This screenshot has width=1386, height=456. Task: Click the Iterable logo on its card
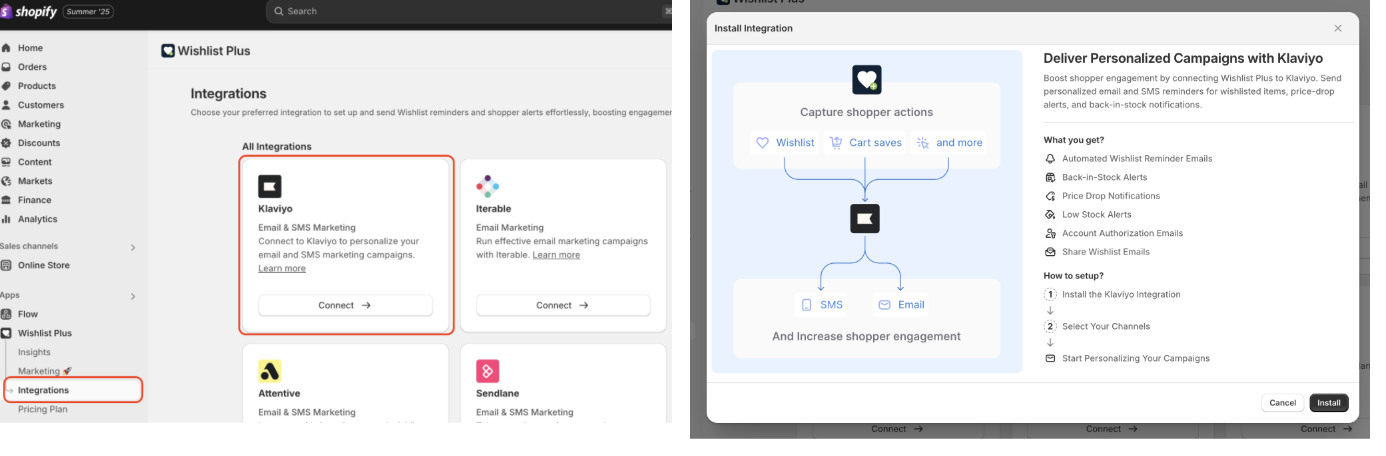[487, 186]
